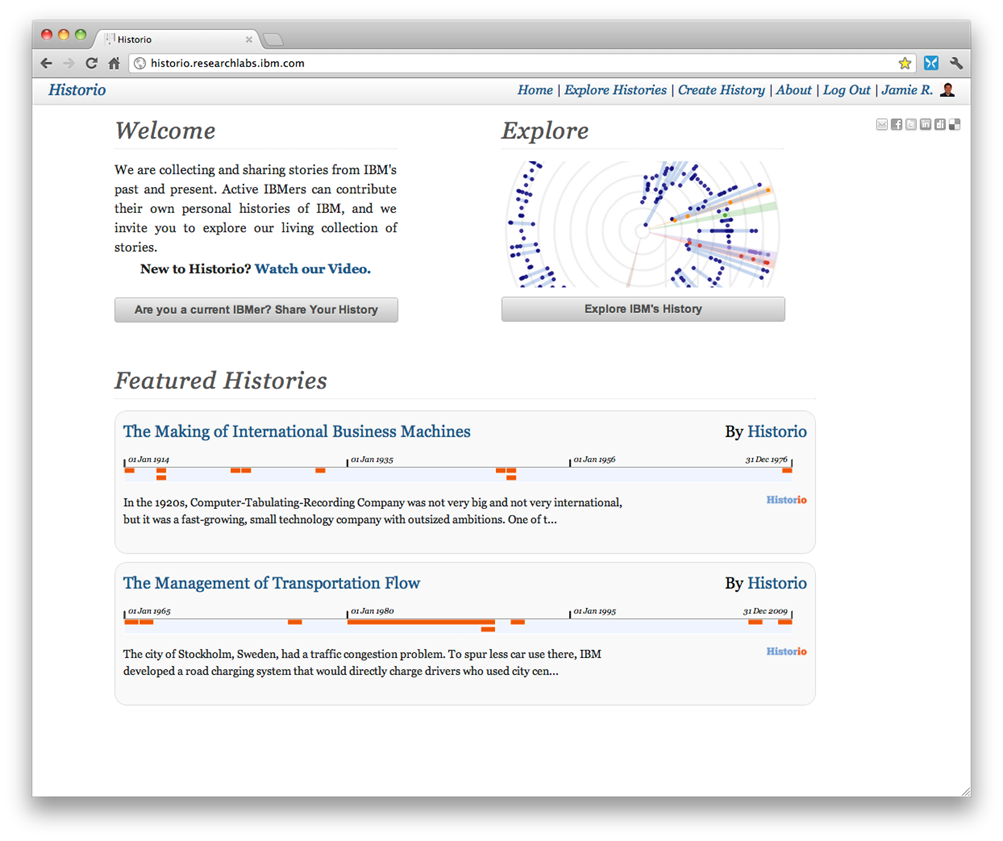
Task: Open the Explore radial visualization preview
Action: (642, 224)
